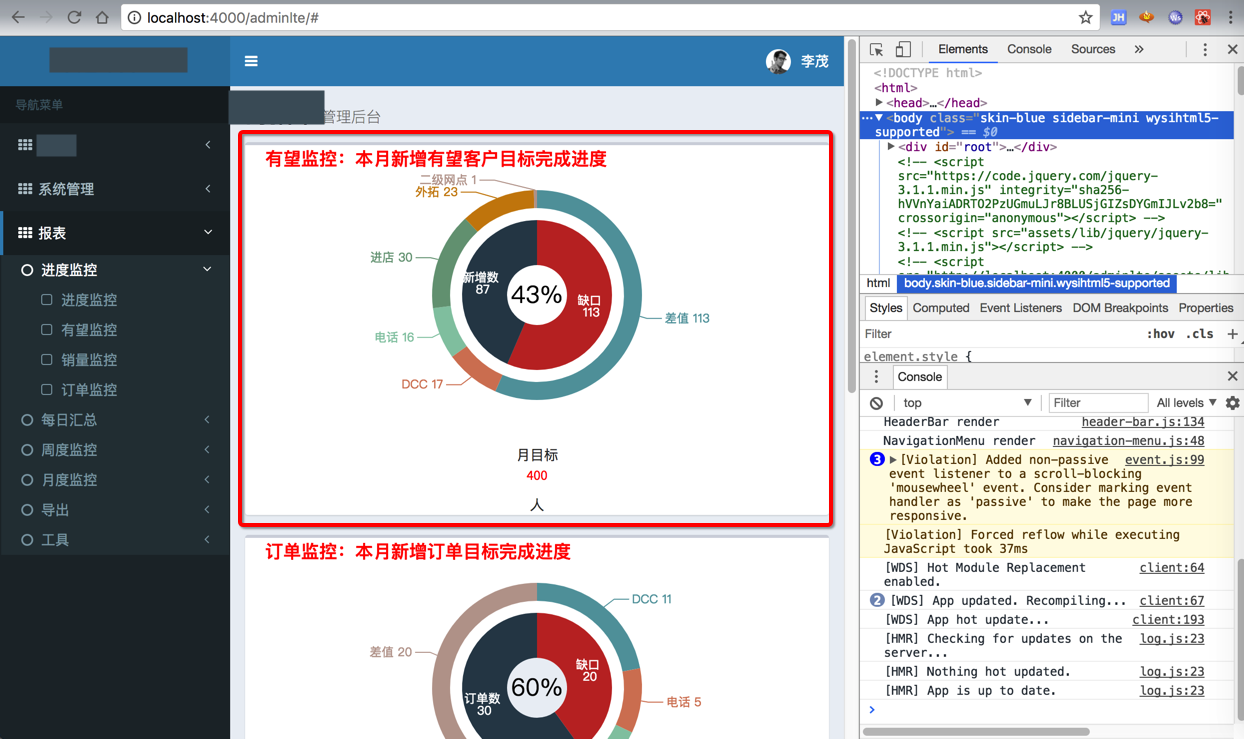1244x740 pixels.
Task: Expand the Violation message triangle
Action: click(x=893, y=460)
